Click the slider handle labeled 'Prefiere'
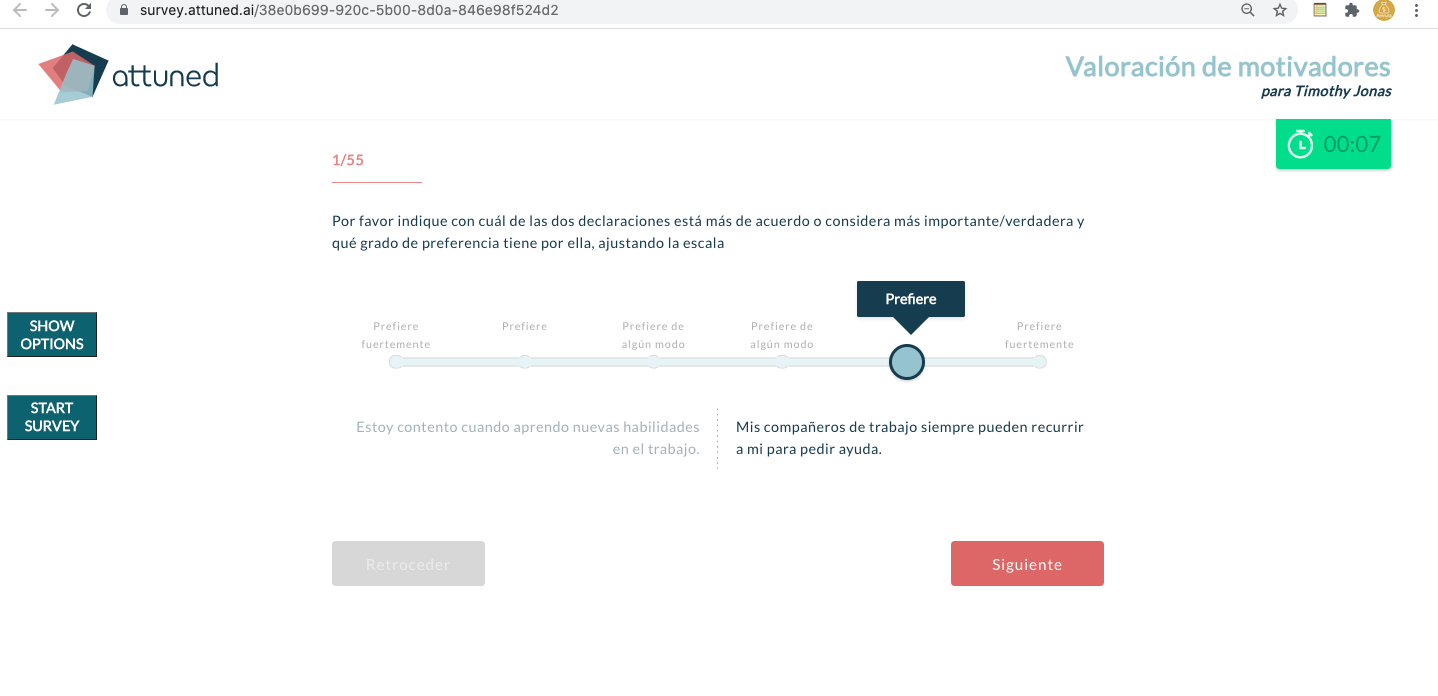The width and height of the screenshot is (1438, 696). pyautogui.click(x=906, y=362)
